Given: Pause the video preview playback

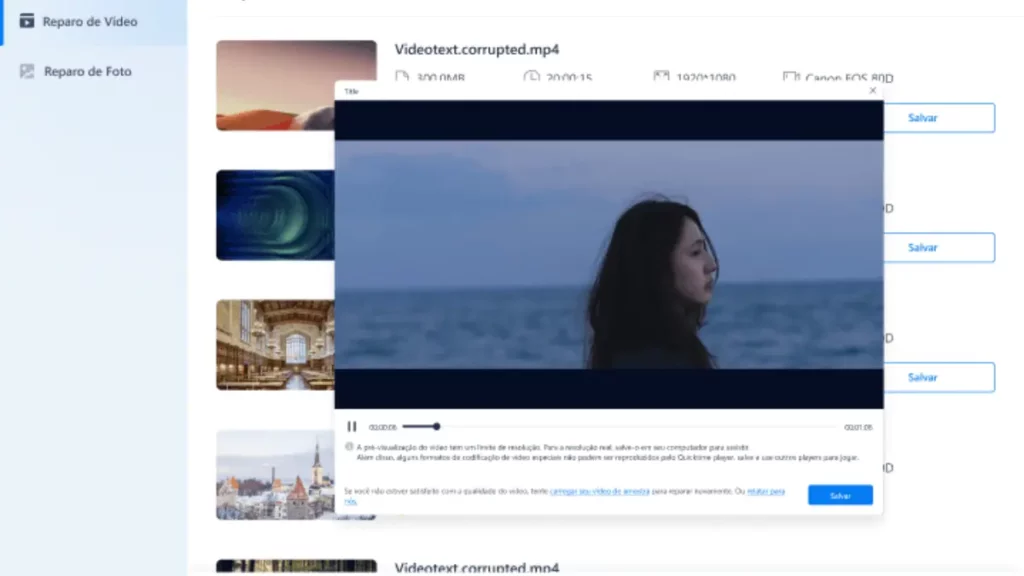Looking at the screenshot, I should coord(351,426).
